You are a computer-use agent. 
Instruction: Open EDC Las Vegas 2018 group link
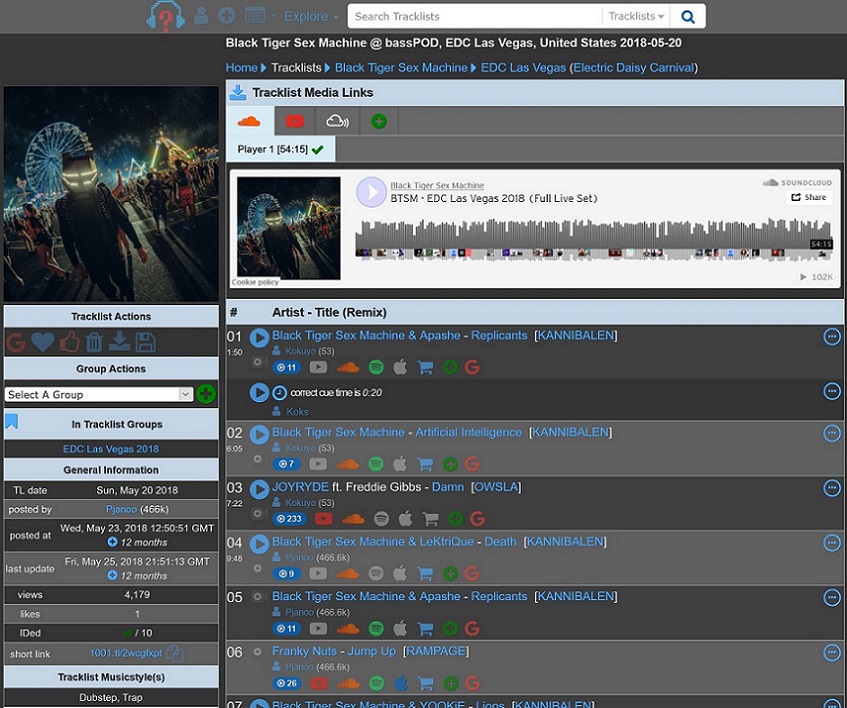111,449
